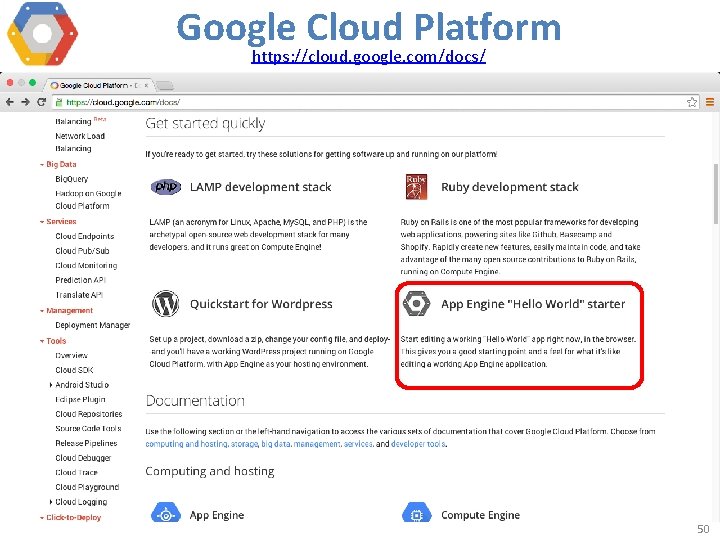Open BigQuery in the sidebar
The width and height of the screenshot is (720, 540).
click(72, 179)
